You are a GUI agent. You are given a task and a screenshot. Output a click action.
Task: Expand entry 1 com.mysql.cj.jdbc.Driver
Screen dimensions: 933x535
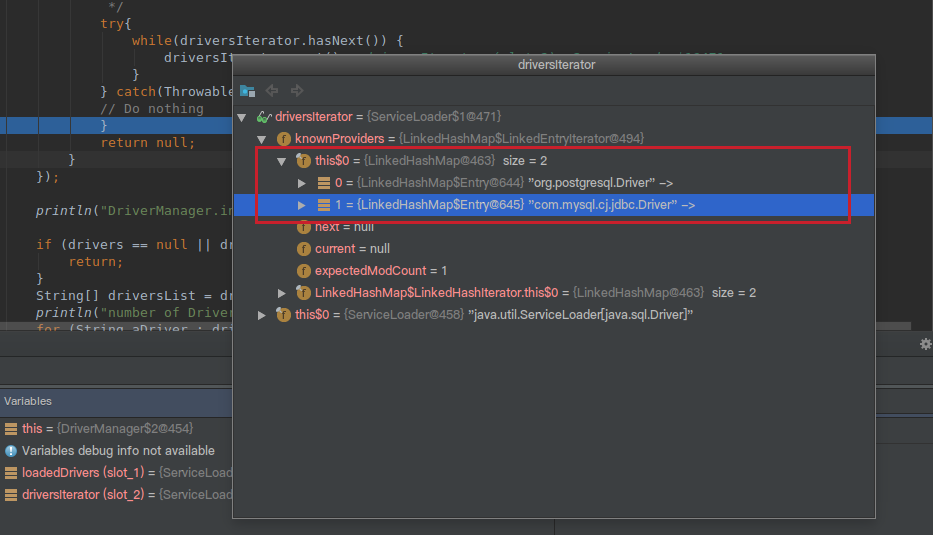(302, 205)
